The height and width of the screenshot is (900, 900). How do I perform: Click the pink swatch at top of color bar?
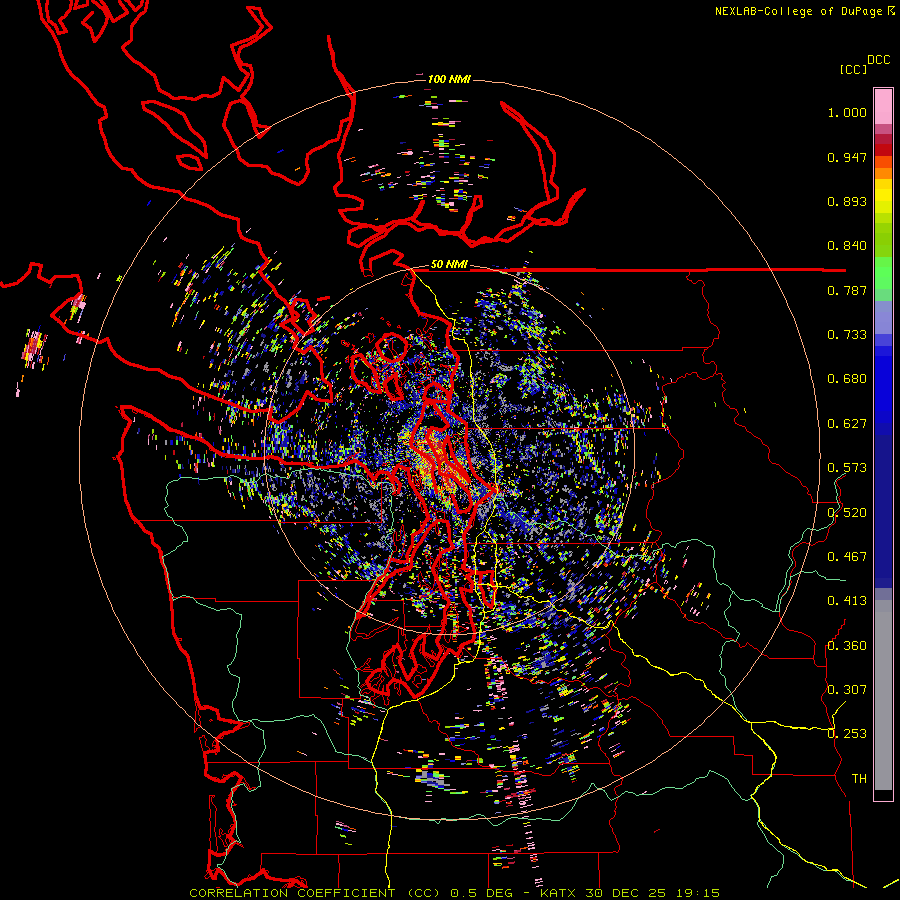pyautogui.click(x=883, y=106)
